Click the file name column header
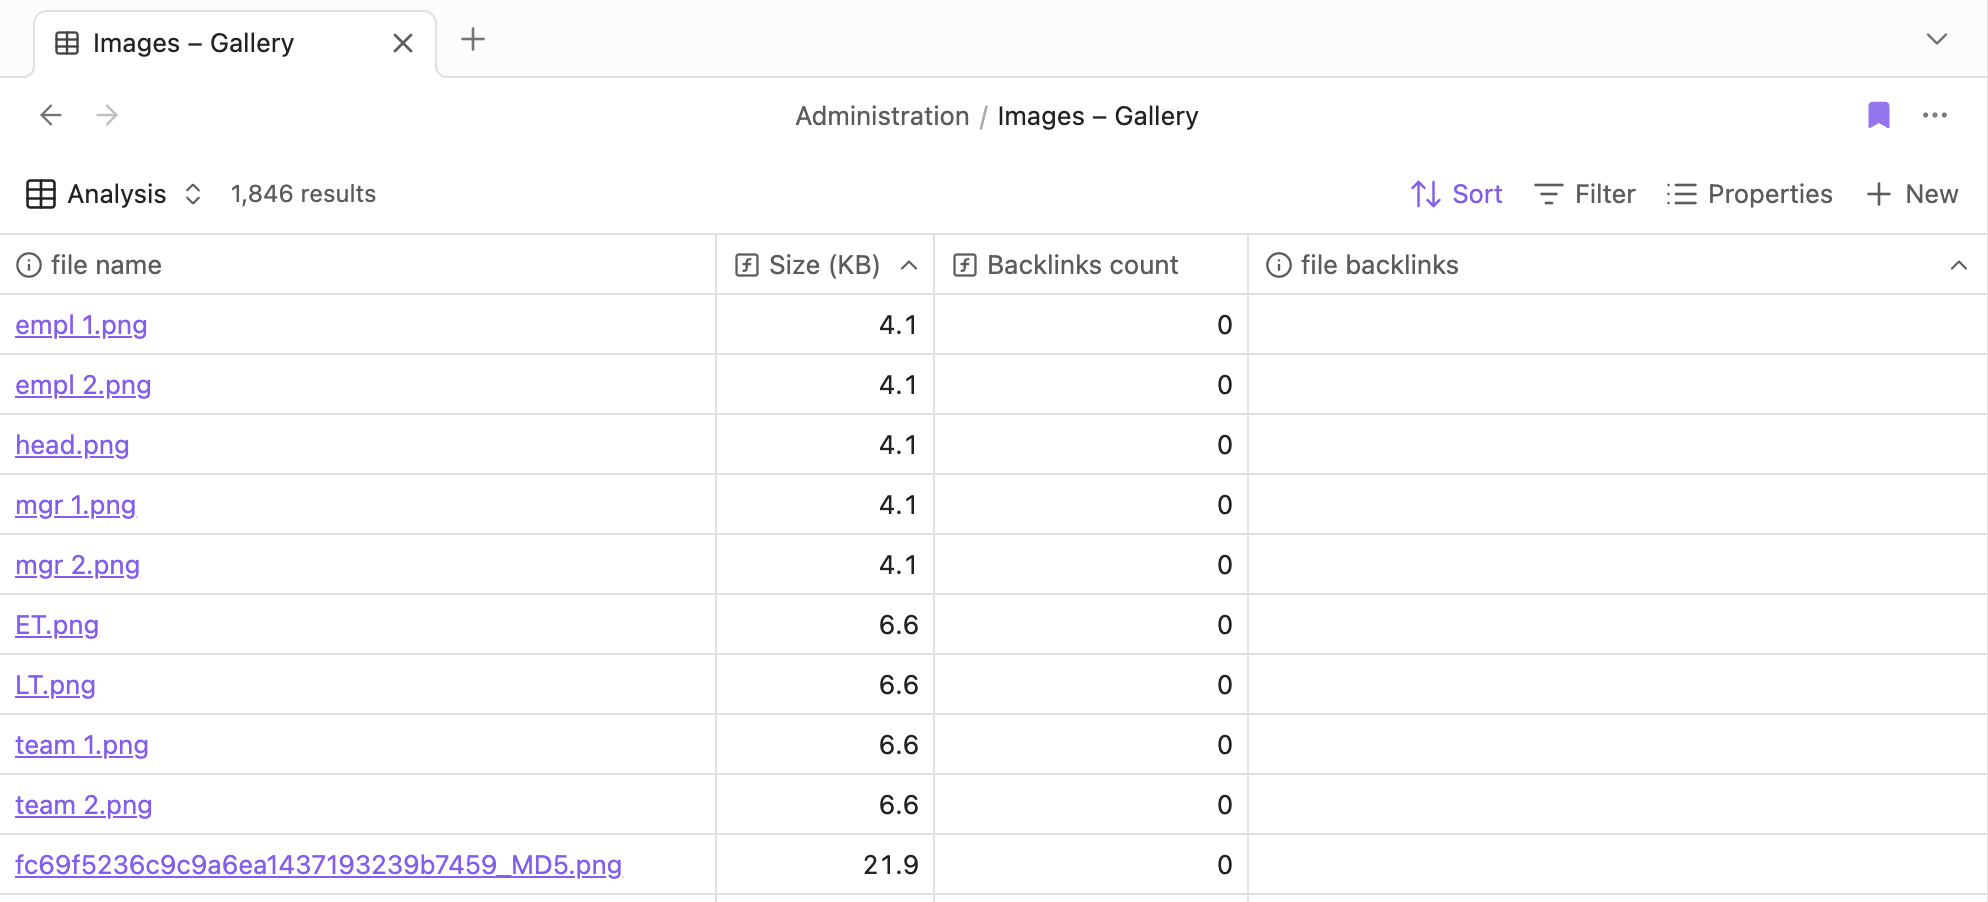Image resolution: width=1988 pixels, height=902 pixels. coord(105,265)
